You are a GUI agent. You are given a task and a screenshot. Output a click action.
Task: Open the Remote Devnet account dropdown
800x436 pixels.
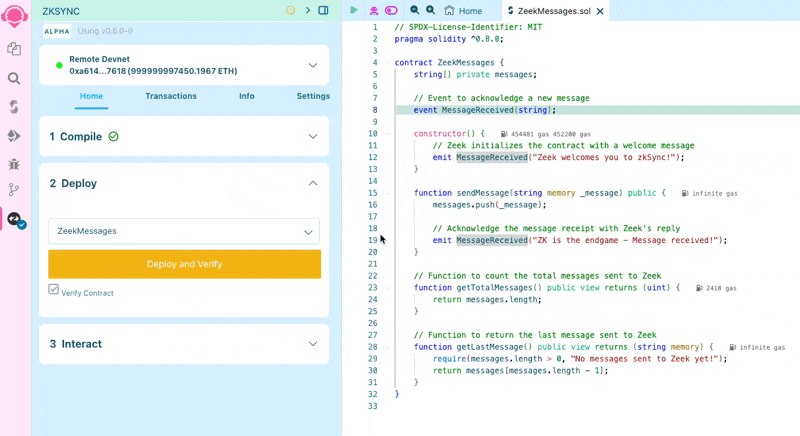point(313,65)
